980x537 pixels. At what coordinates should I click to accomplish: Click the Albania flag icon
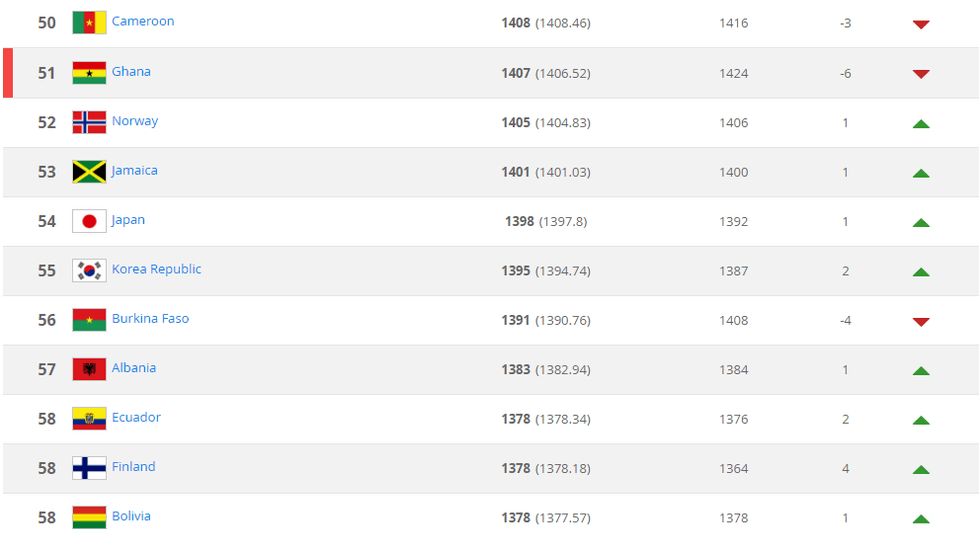[89, 369]
